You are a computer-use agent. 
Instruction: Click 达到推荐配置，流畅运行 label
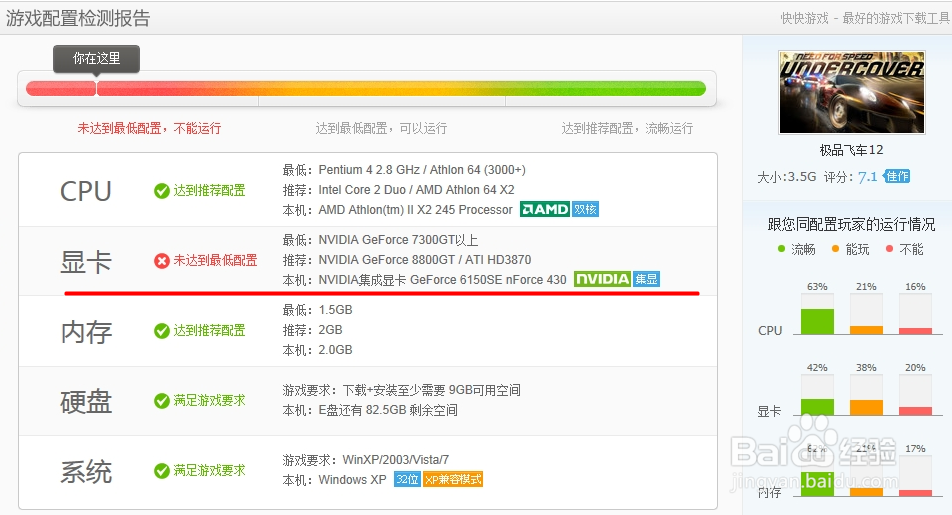click(x=627, y=128)
